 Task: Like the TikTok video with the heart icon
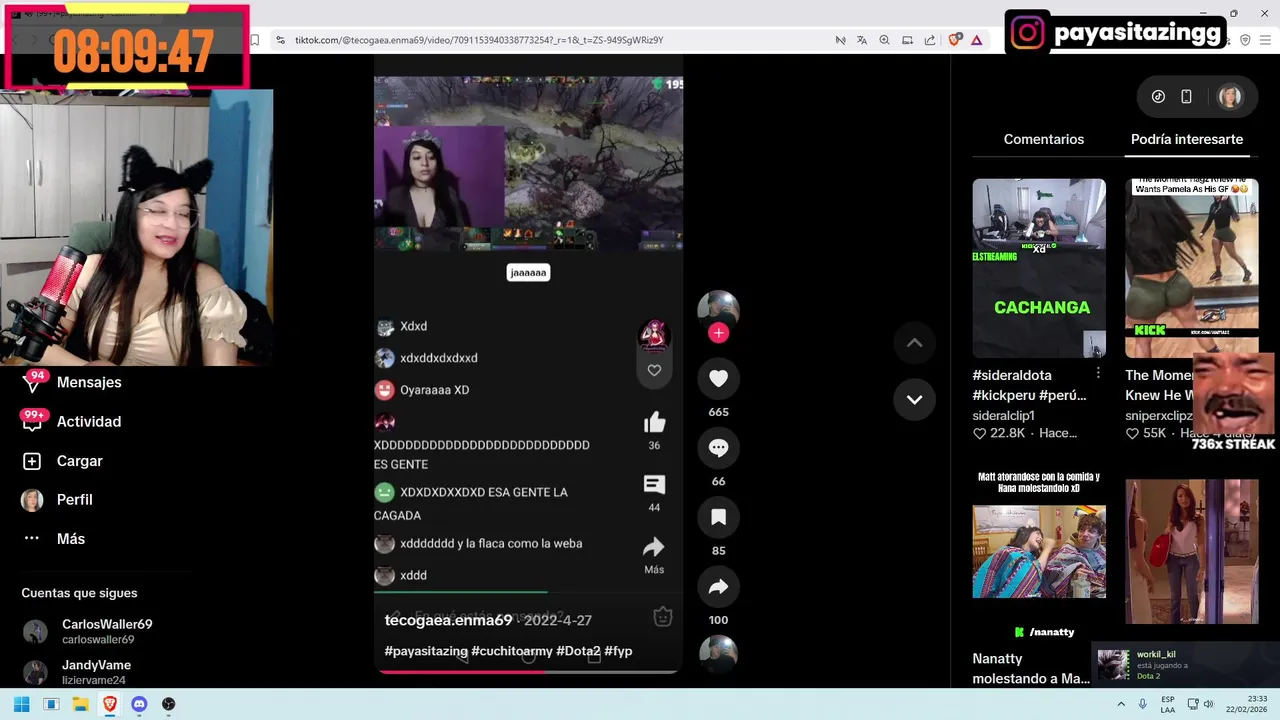[718, 378]
